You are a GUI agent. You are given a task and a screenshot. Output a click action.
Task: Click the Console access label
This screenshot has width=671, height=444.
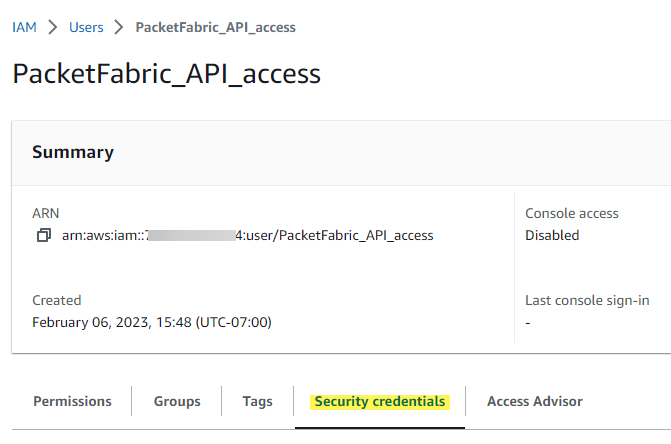tap(572, 213)
